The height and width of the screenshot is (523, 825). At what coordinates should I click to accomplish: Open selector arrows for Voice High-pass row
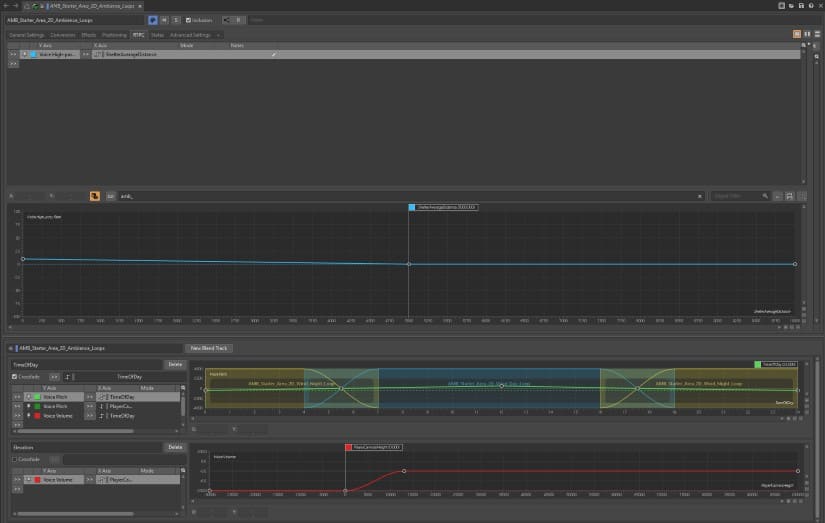tap(13, 54)
